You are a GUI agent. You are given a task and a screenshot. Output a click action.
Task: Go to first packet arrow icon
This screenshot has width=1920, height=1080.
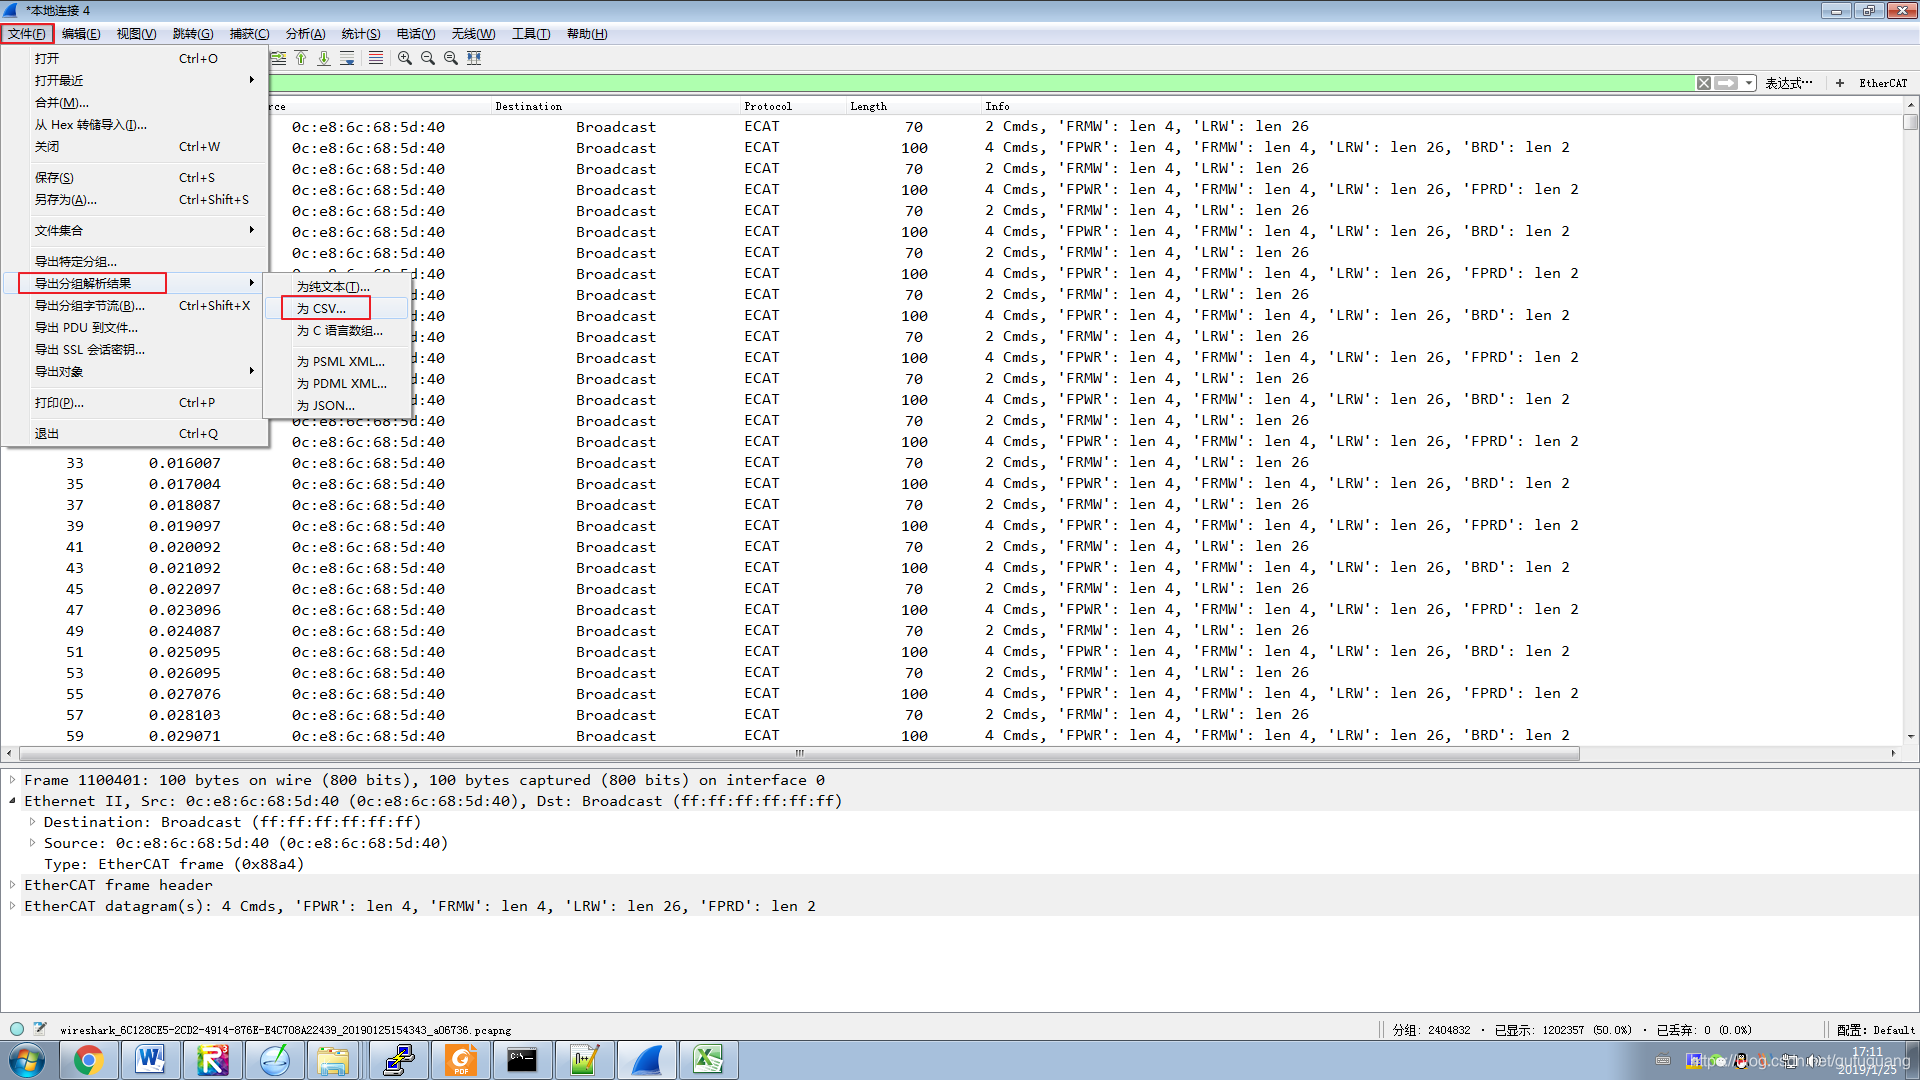(301, 58)
